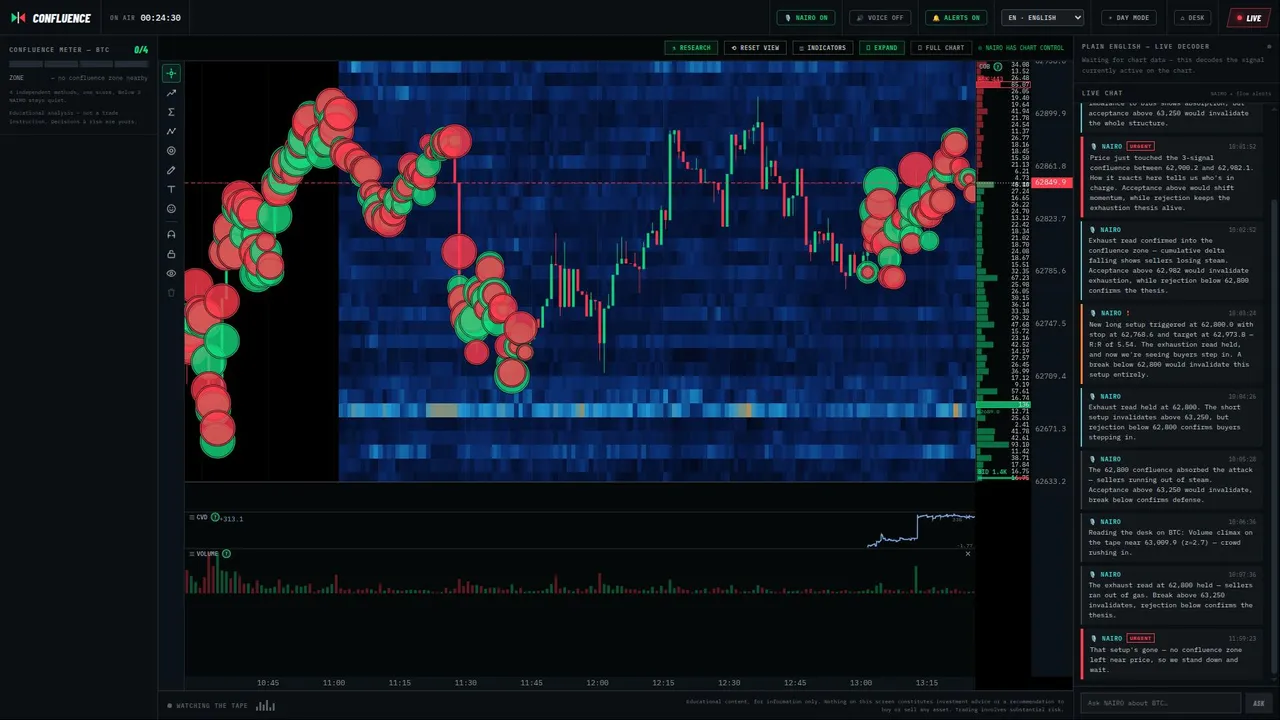Viewport: 1280px width, 720px height.
Task: Click the current price tag 62849.9
Action: click(1050, 183)
